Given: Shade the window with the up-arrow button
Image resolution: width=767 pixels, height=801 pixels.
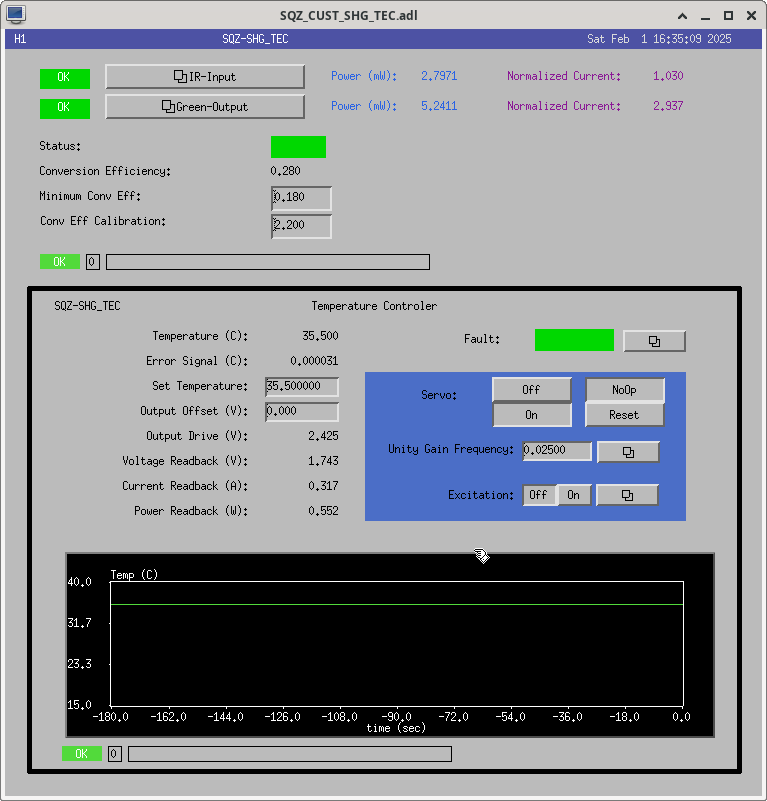Looking at the screenshot, I should pyautogui.click(x=682, y=16).
